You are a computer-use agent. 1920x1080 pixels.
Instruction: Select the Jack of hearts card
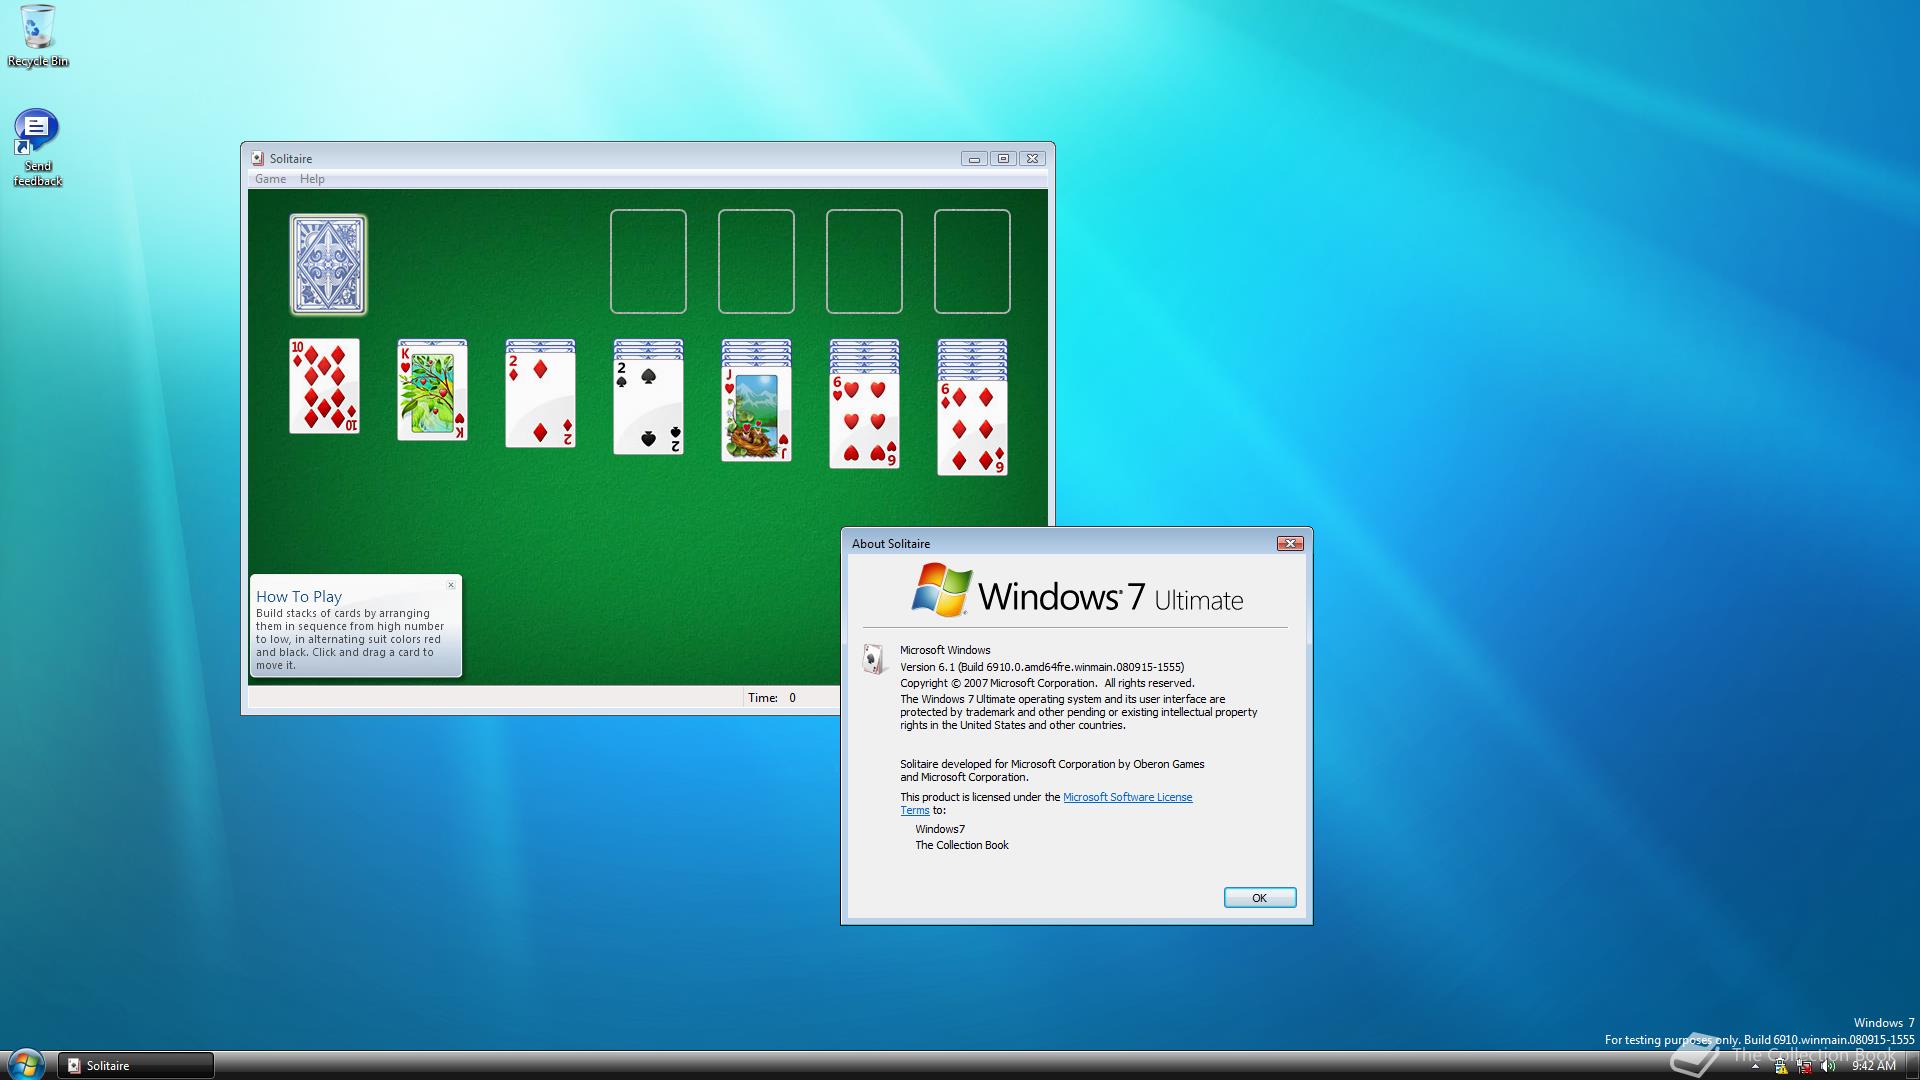pyautogui.click(x=756, y=413)
